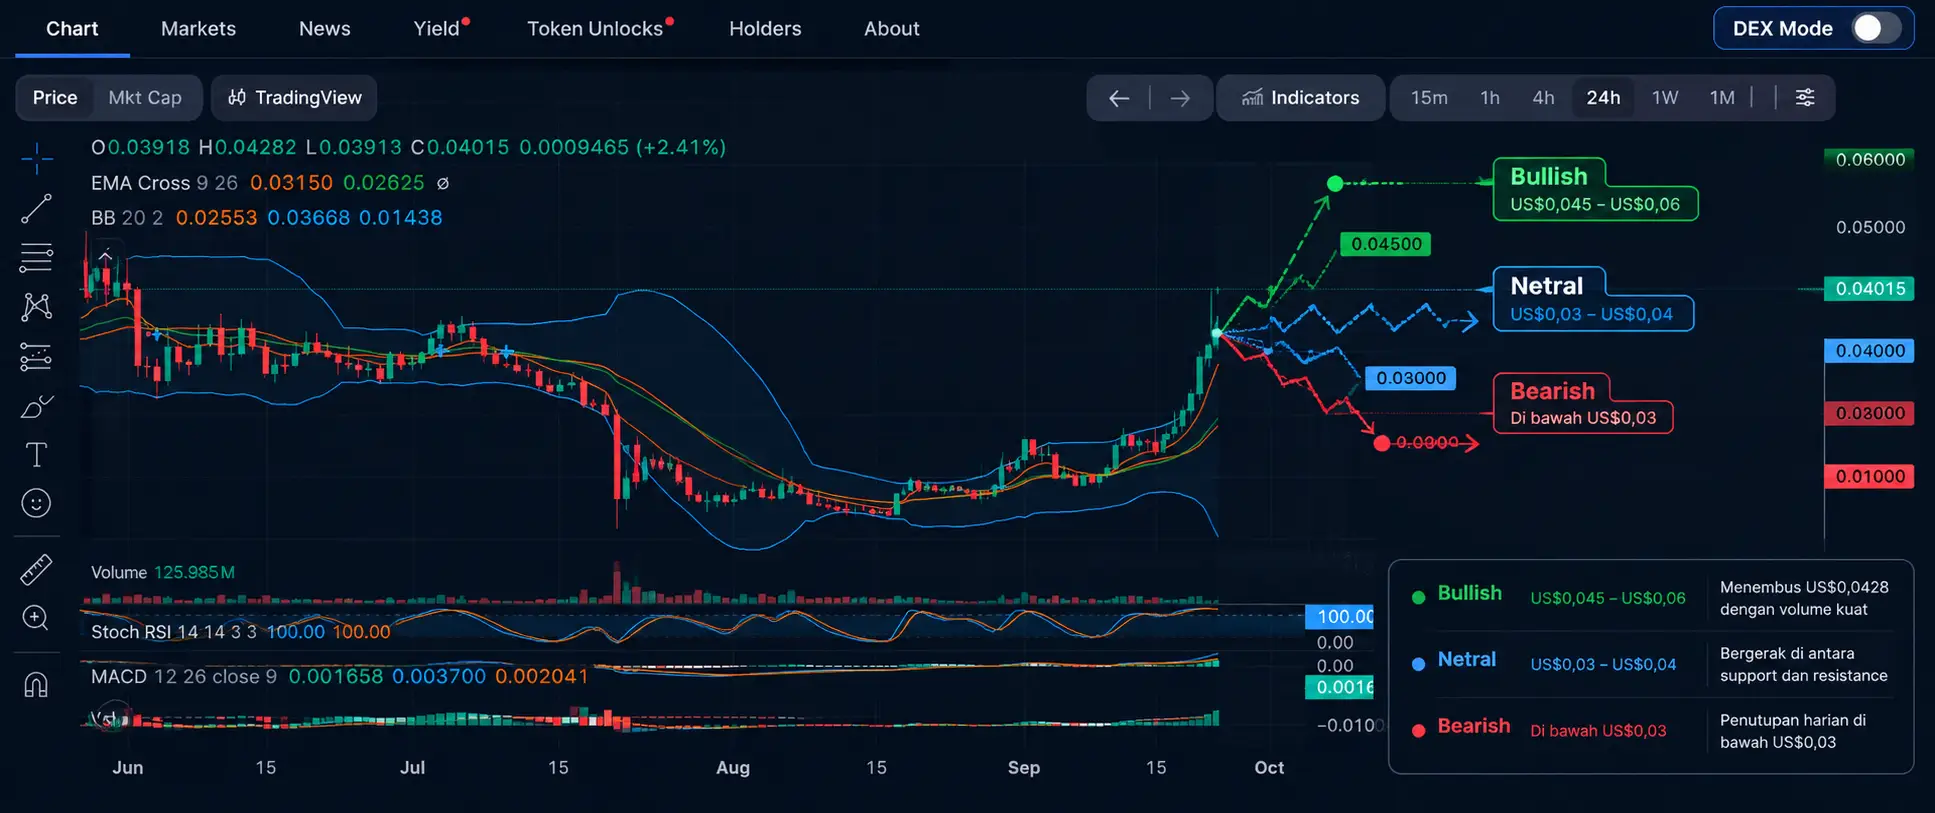Open the About tab

point(892,28)
